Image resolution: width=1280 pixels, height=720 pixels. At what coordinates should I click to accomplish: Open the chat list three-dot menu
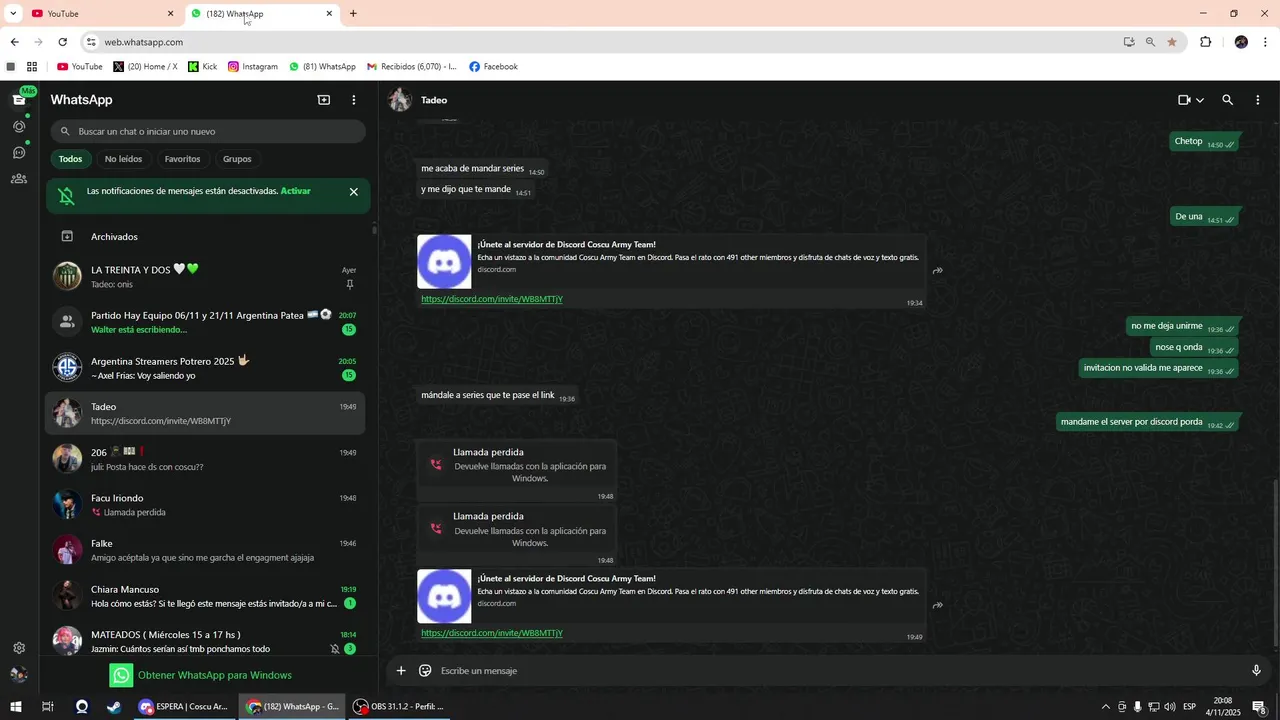353,100
